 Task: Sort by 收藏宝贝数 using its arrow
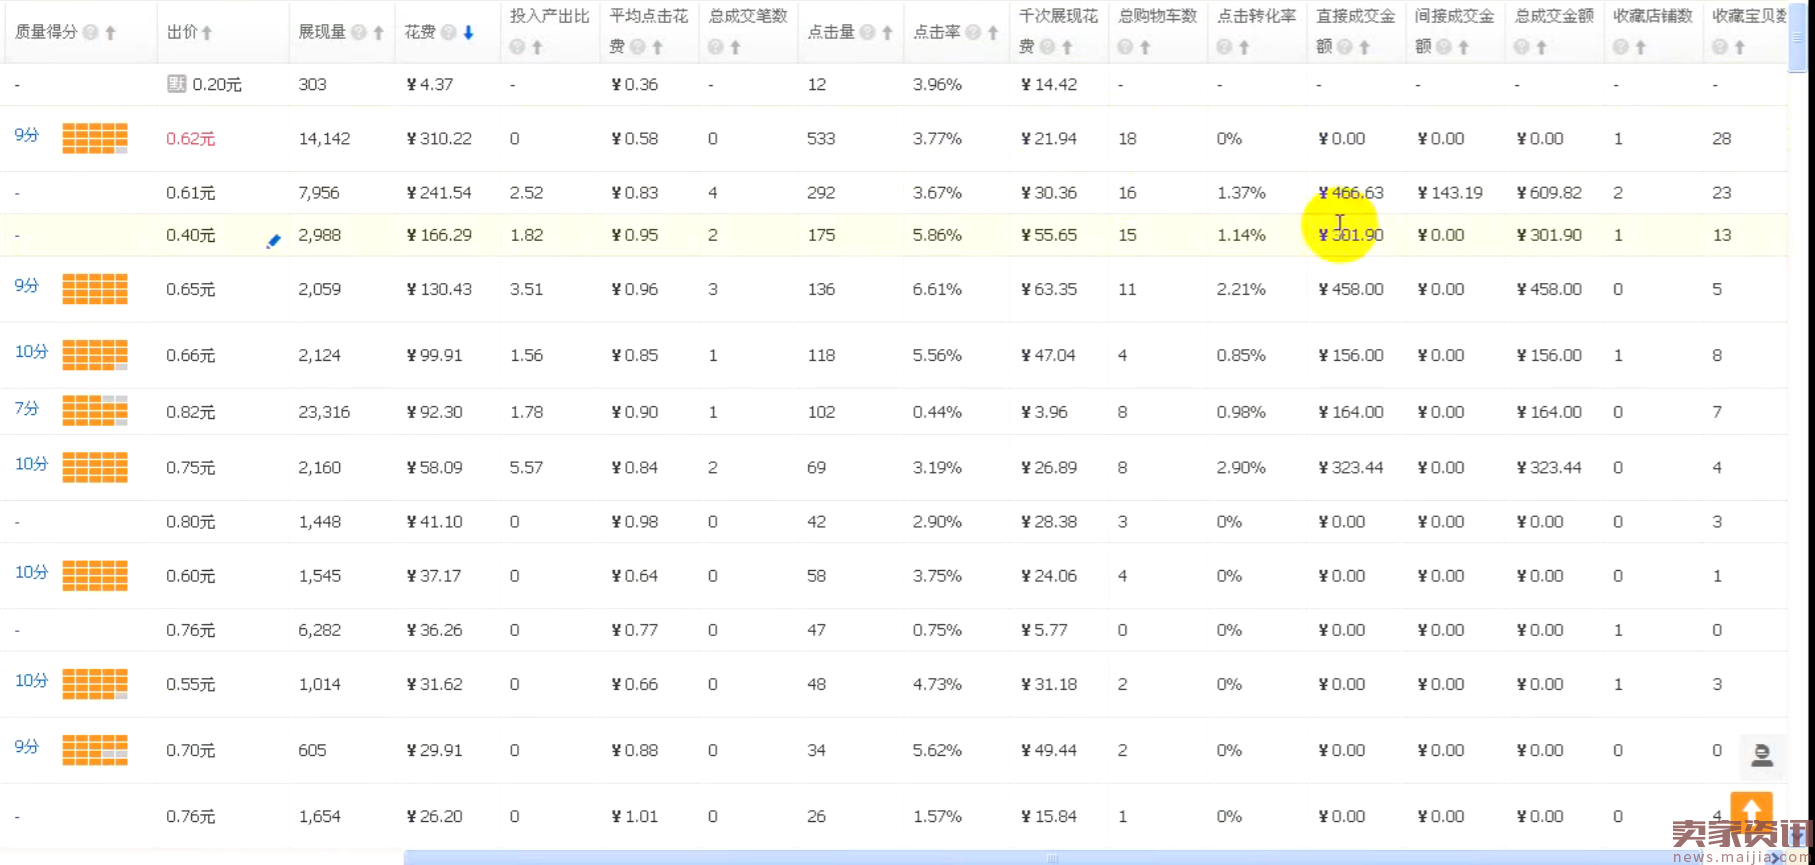click(1740, 47)
